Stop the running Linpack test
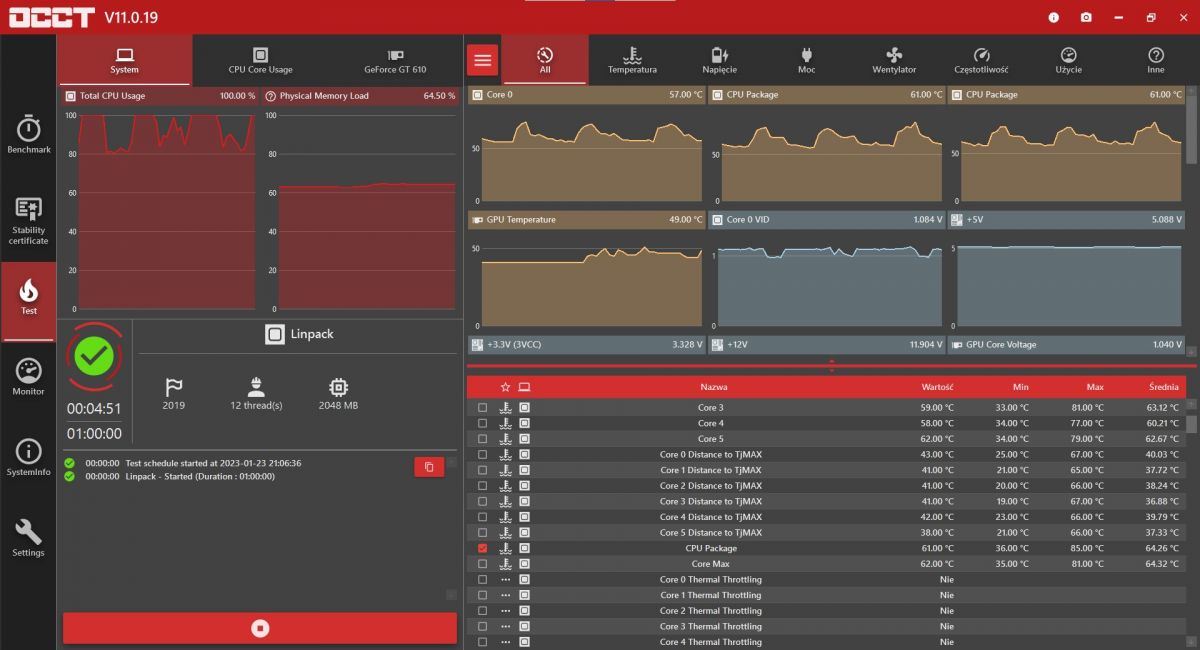The height and width of the screenshot is (650, 1200). point(260,628)
